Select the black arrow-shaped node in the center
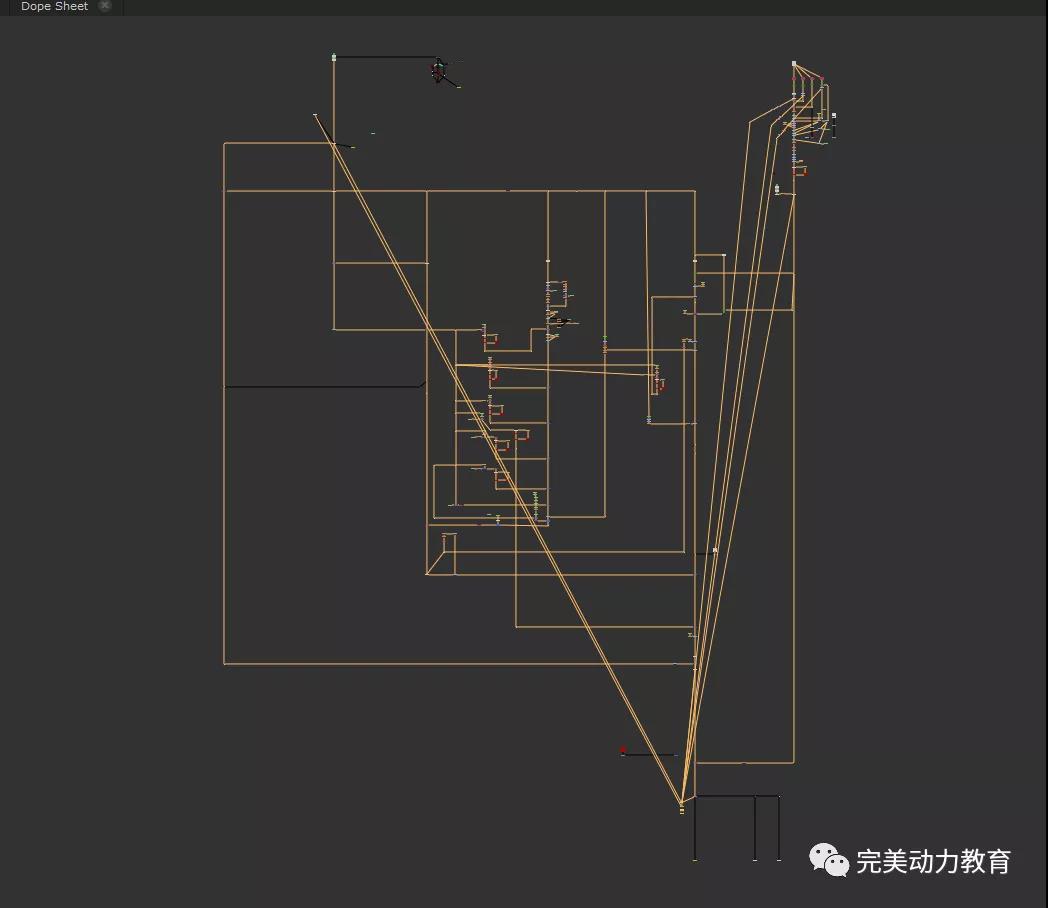Image resolution: width=1048 pixels, height=908 pixels. pyautogui.click(x=564, y=322)
